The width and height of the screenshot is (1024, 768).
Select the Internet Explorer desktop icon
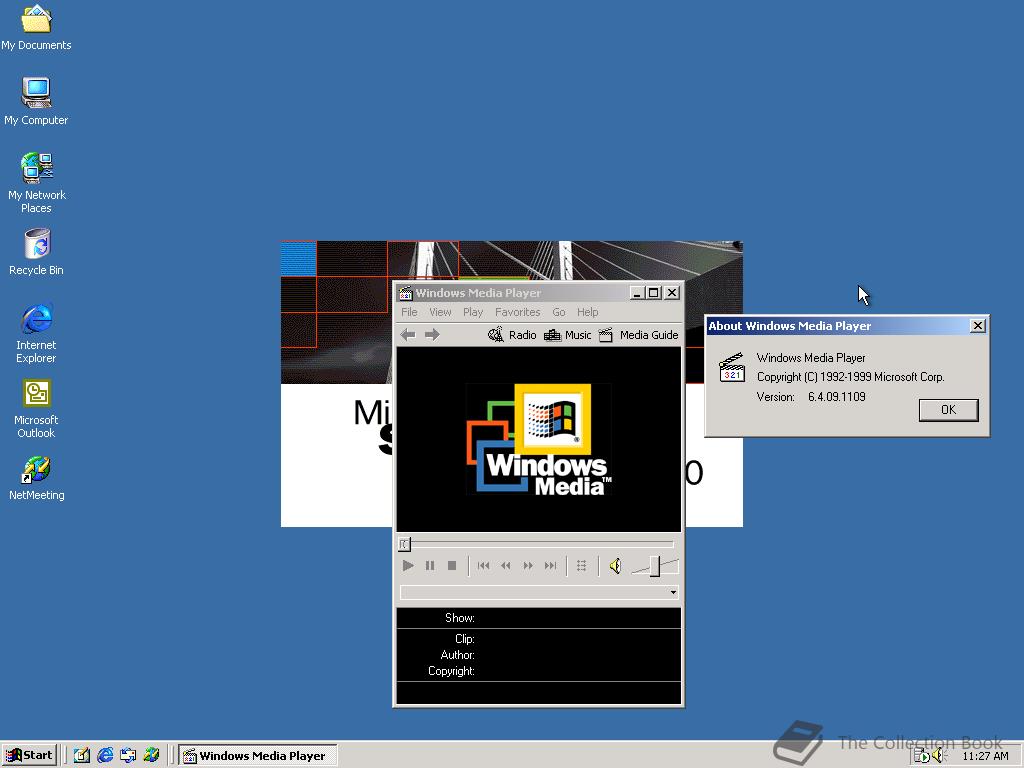pos(37,333)
